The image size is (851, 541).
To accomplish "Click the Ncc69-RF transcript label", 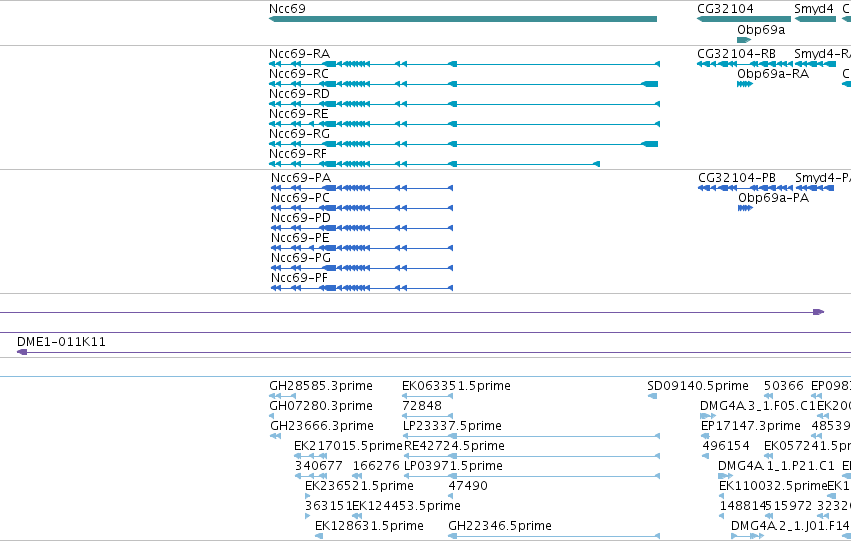I will tap(298, 154).
